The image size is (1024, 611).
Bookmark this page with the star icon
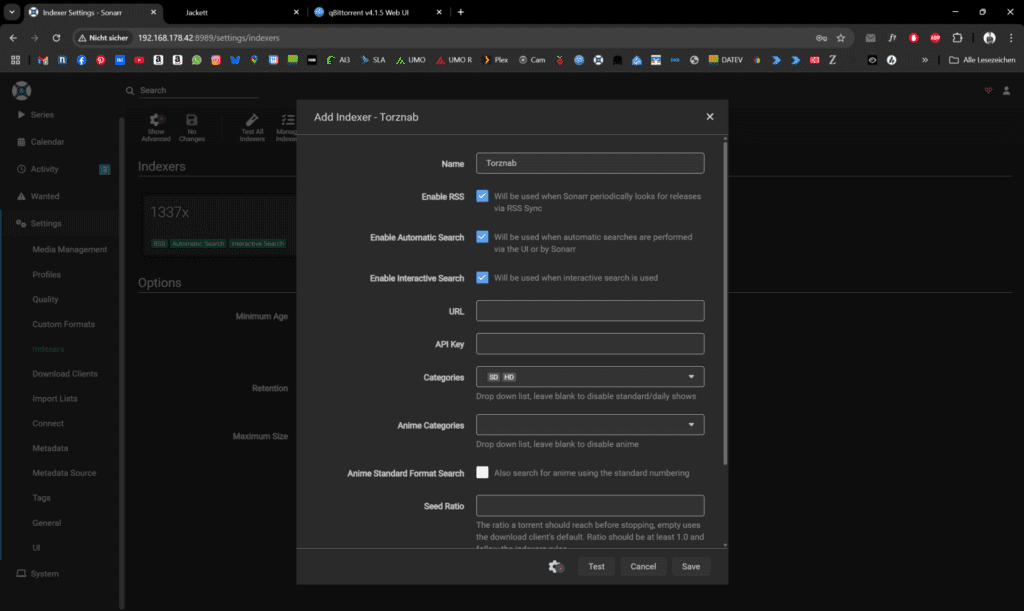(x=840, y=38)
